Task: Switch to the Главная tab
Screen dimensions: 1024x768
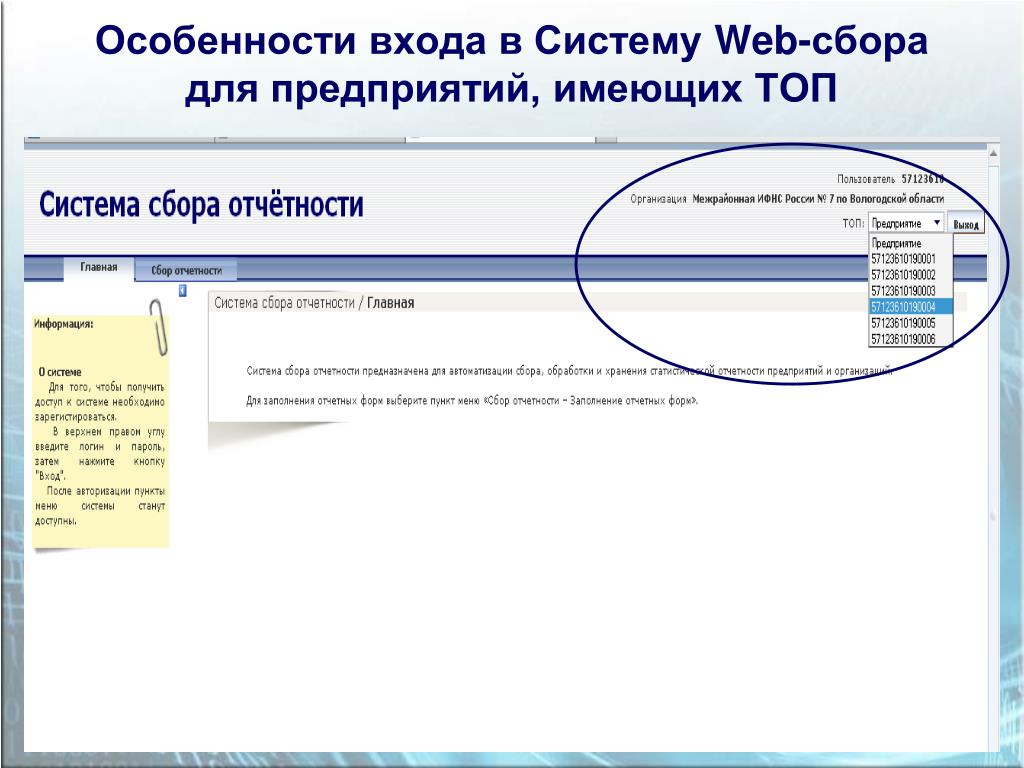Action: (99, 267)
